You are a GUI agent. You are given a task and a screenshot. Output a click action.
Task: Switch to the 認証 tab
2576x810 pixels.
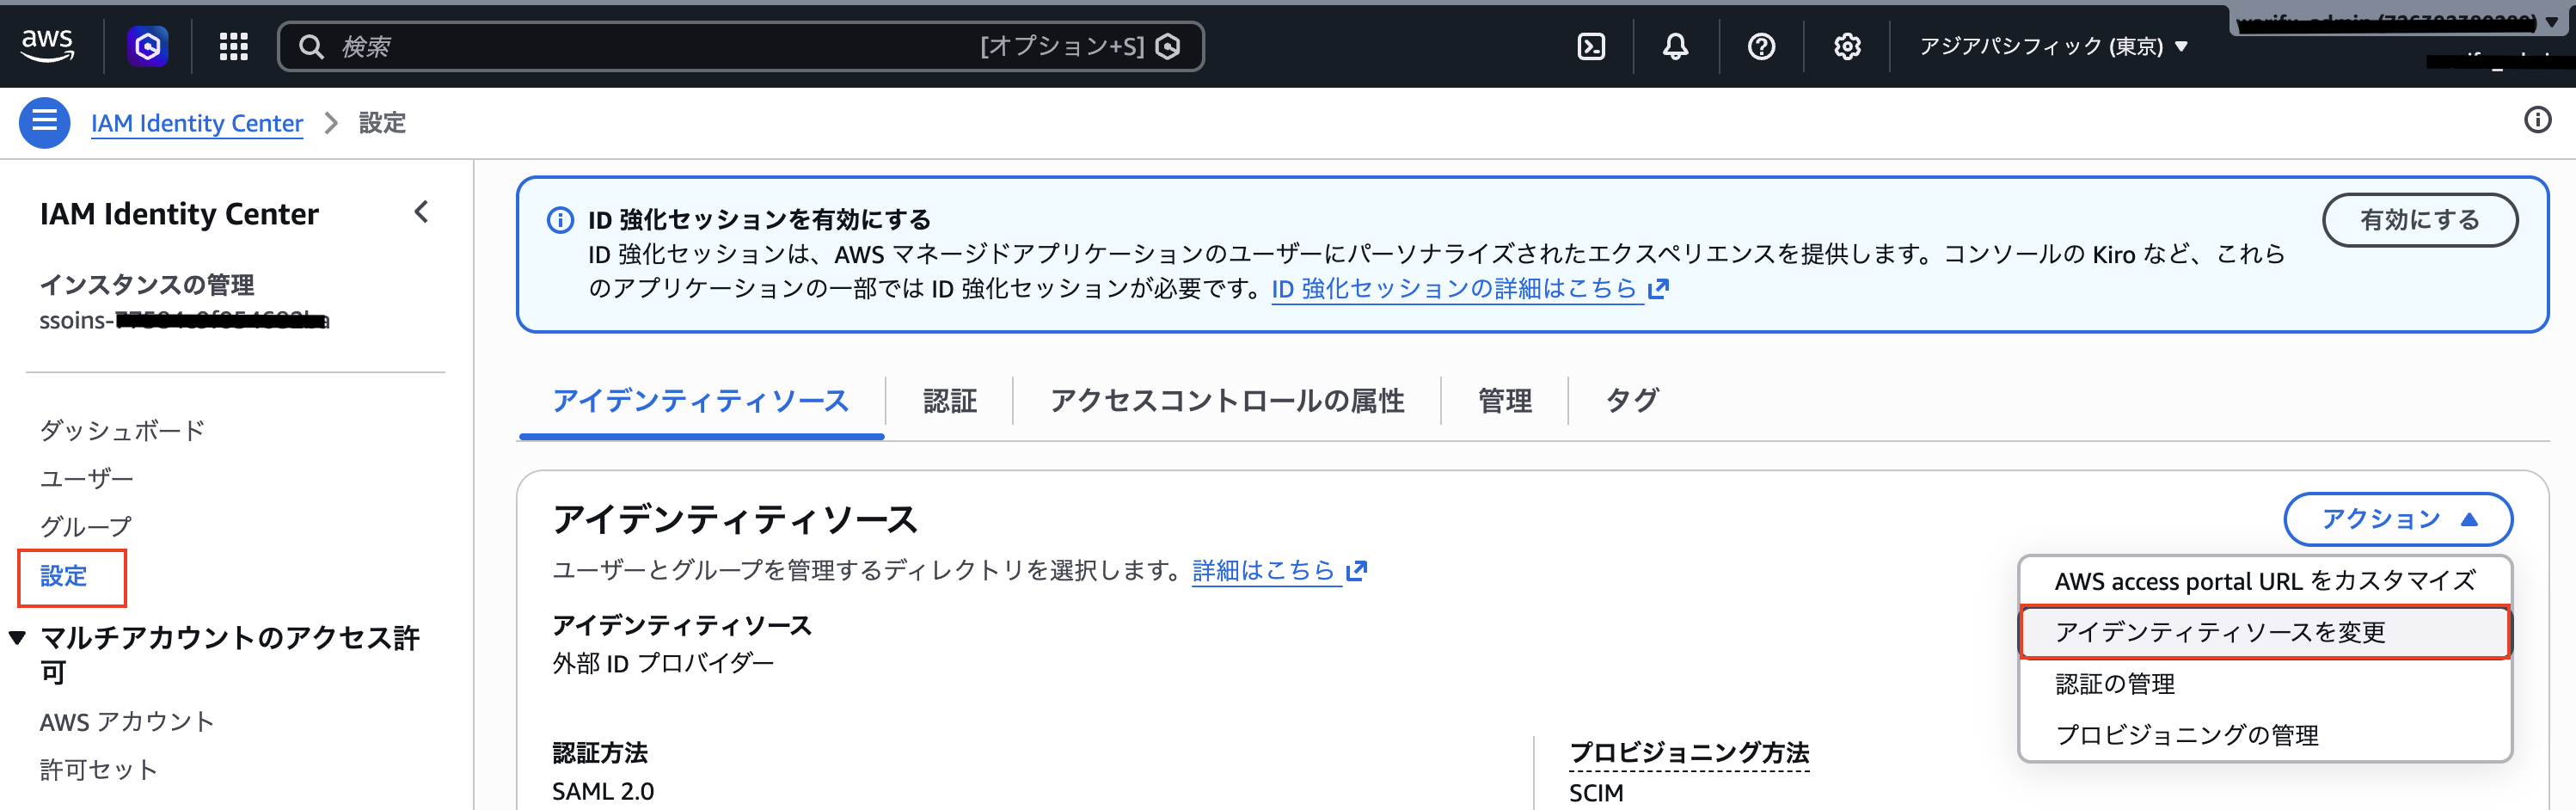click(949, 401)
